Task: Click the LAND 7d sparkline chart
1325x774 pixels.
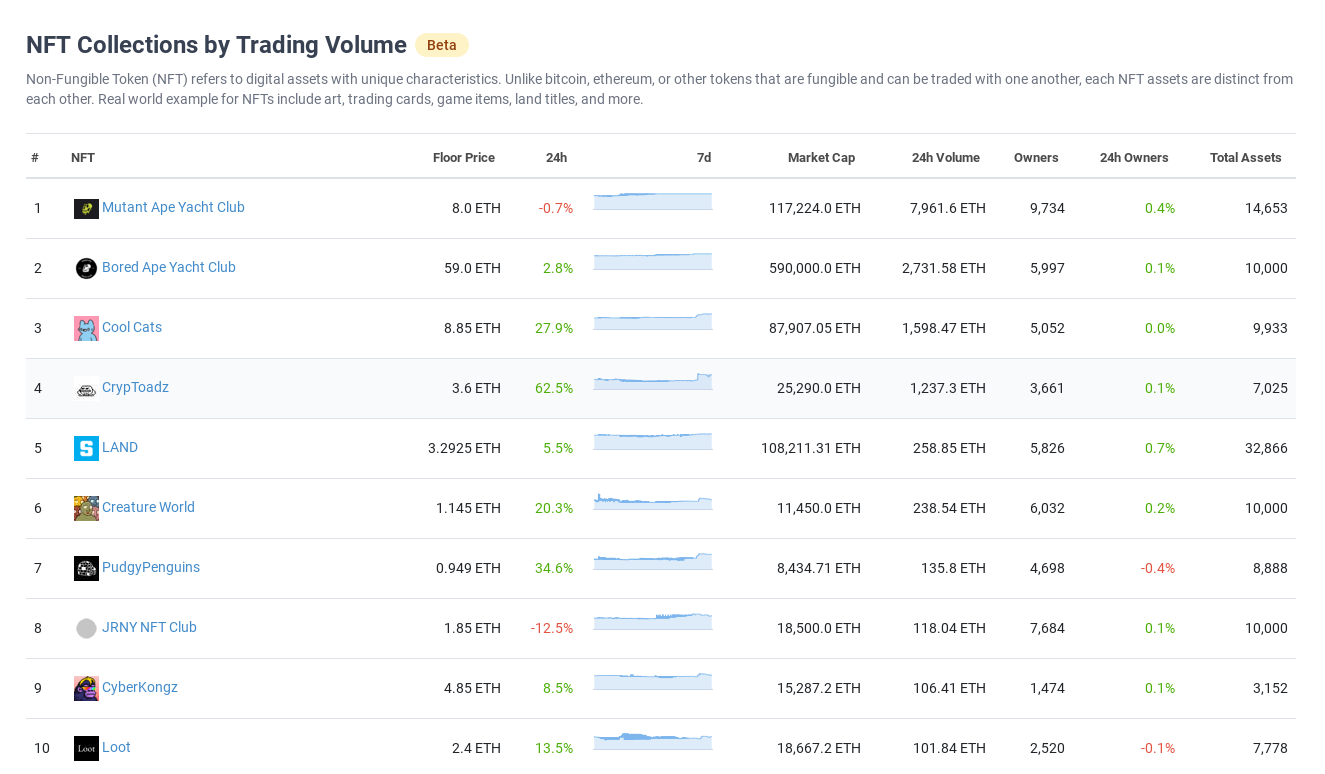Action: click(x=653, y=441)
